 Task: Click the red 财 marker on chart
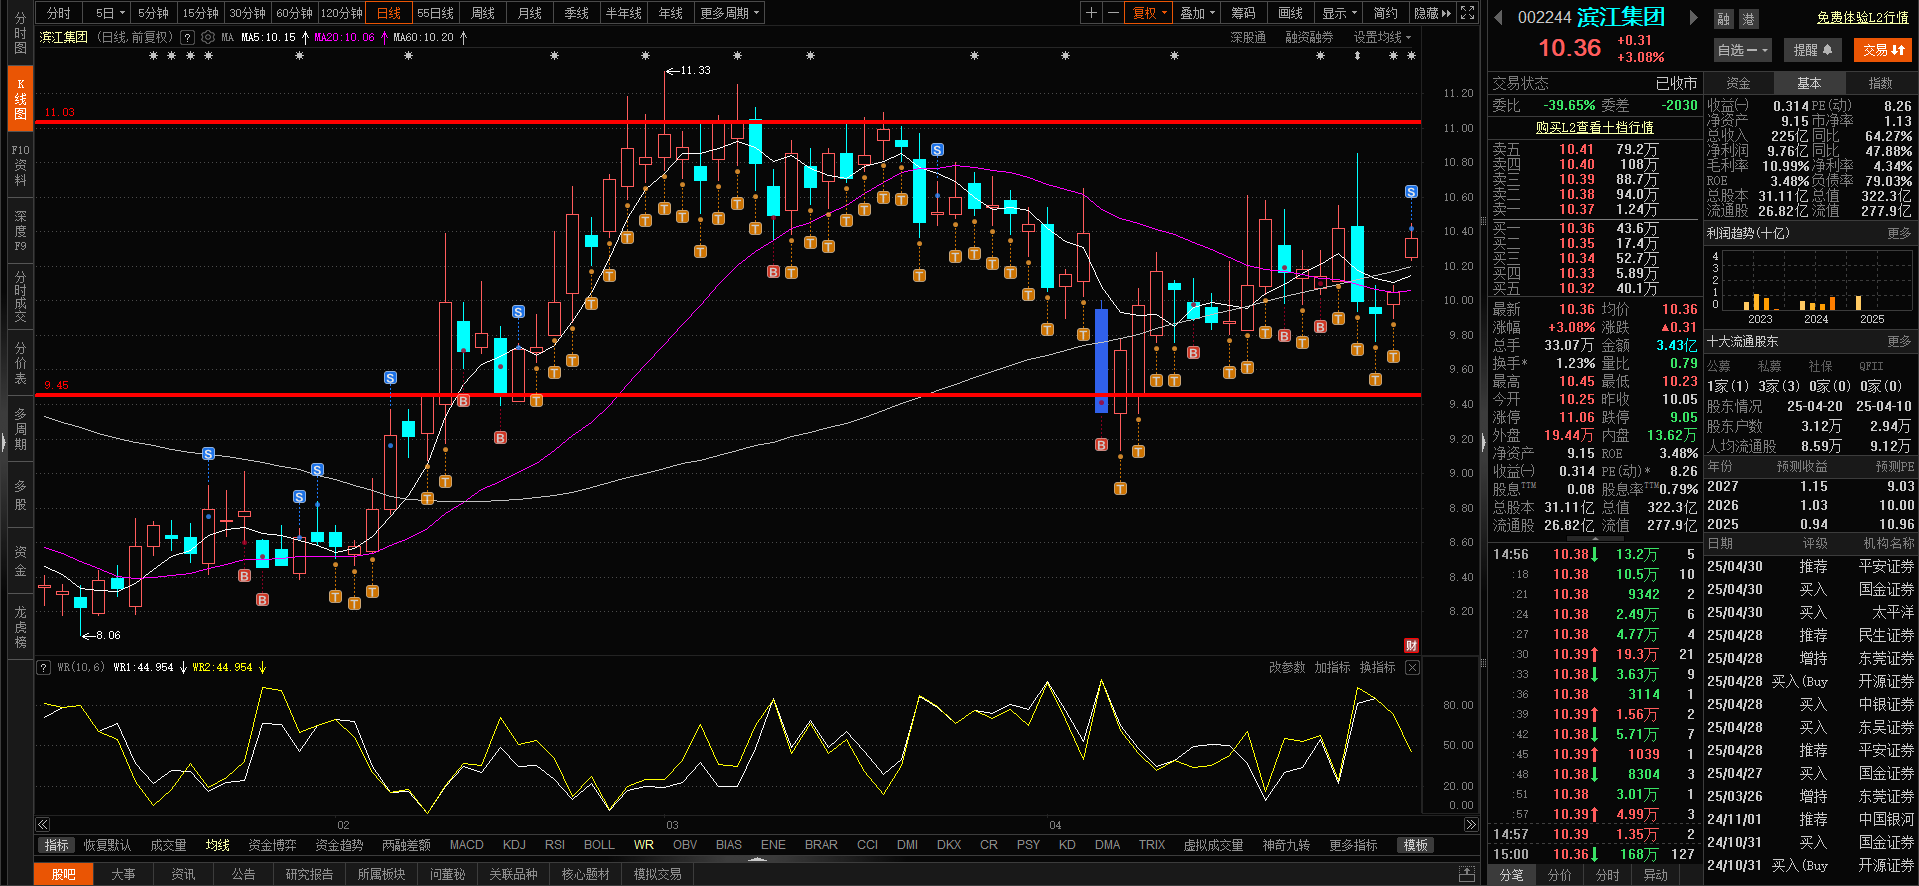[x=1411, y=645]
